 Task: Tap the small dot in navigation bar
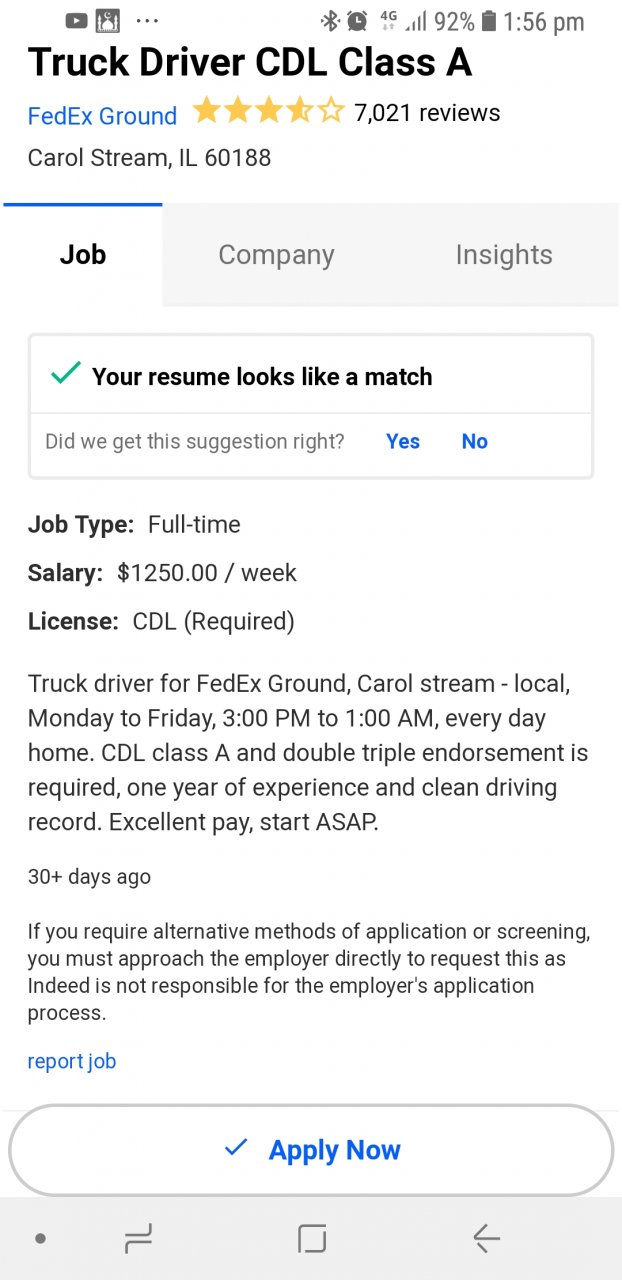pyautogui.click(x=40, y=1239)
